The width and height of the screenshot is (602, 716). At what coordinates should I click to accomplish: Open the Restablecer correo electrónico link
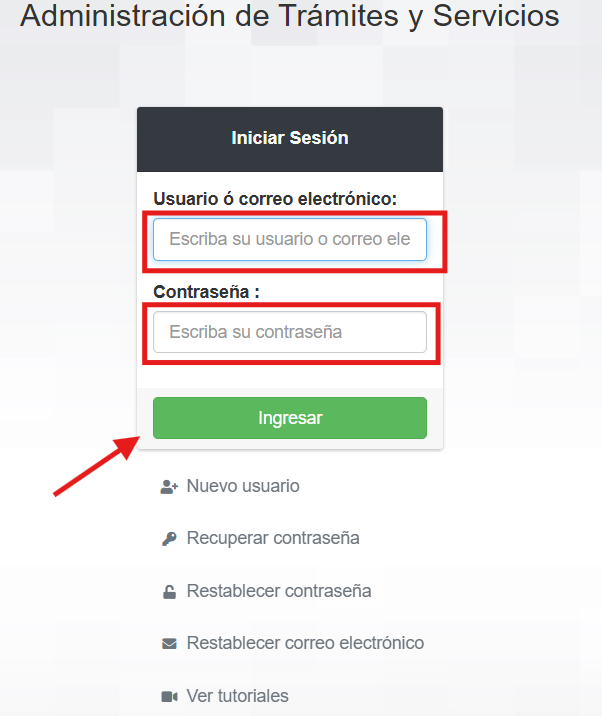coord(305,643)
